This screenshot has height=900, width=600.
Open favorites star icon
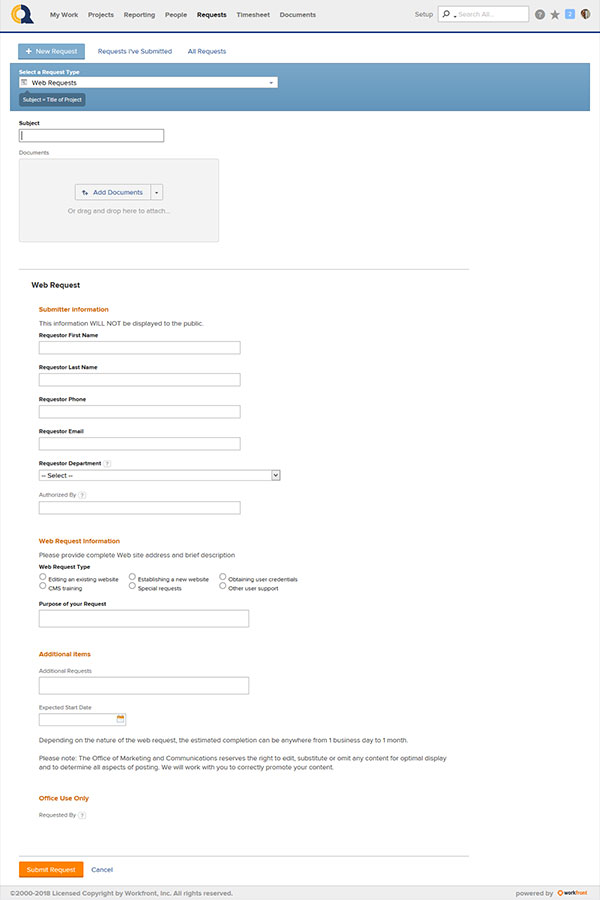[x=555, y=15]
